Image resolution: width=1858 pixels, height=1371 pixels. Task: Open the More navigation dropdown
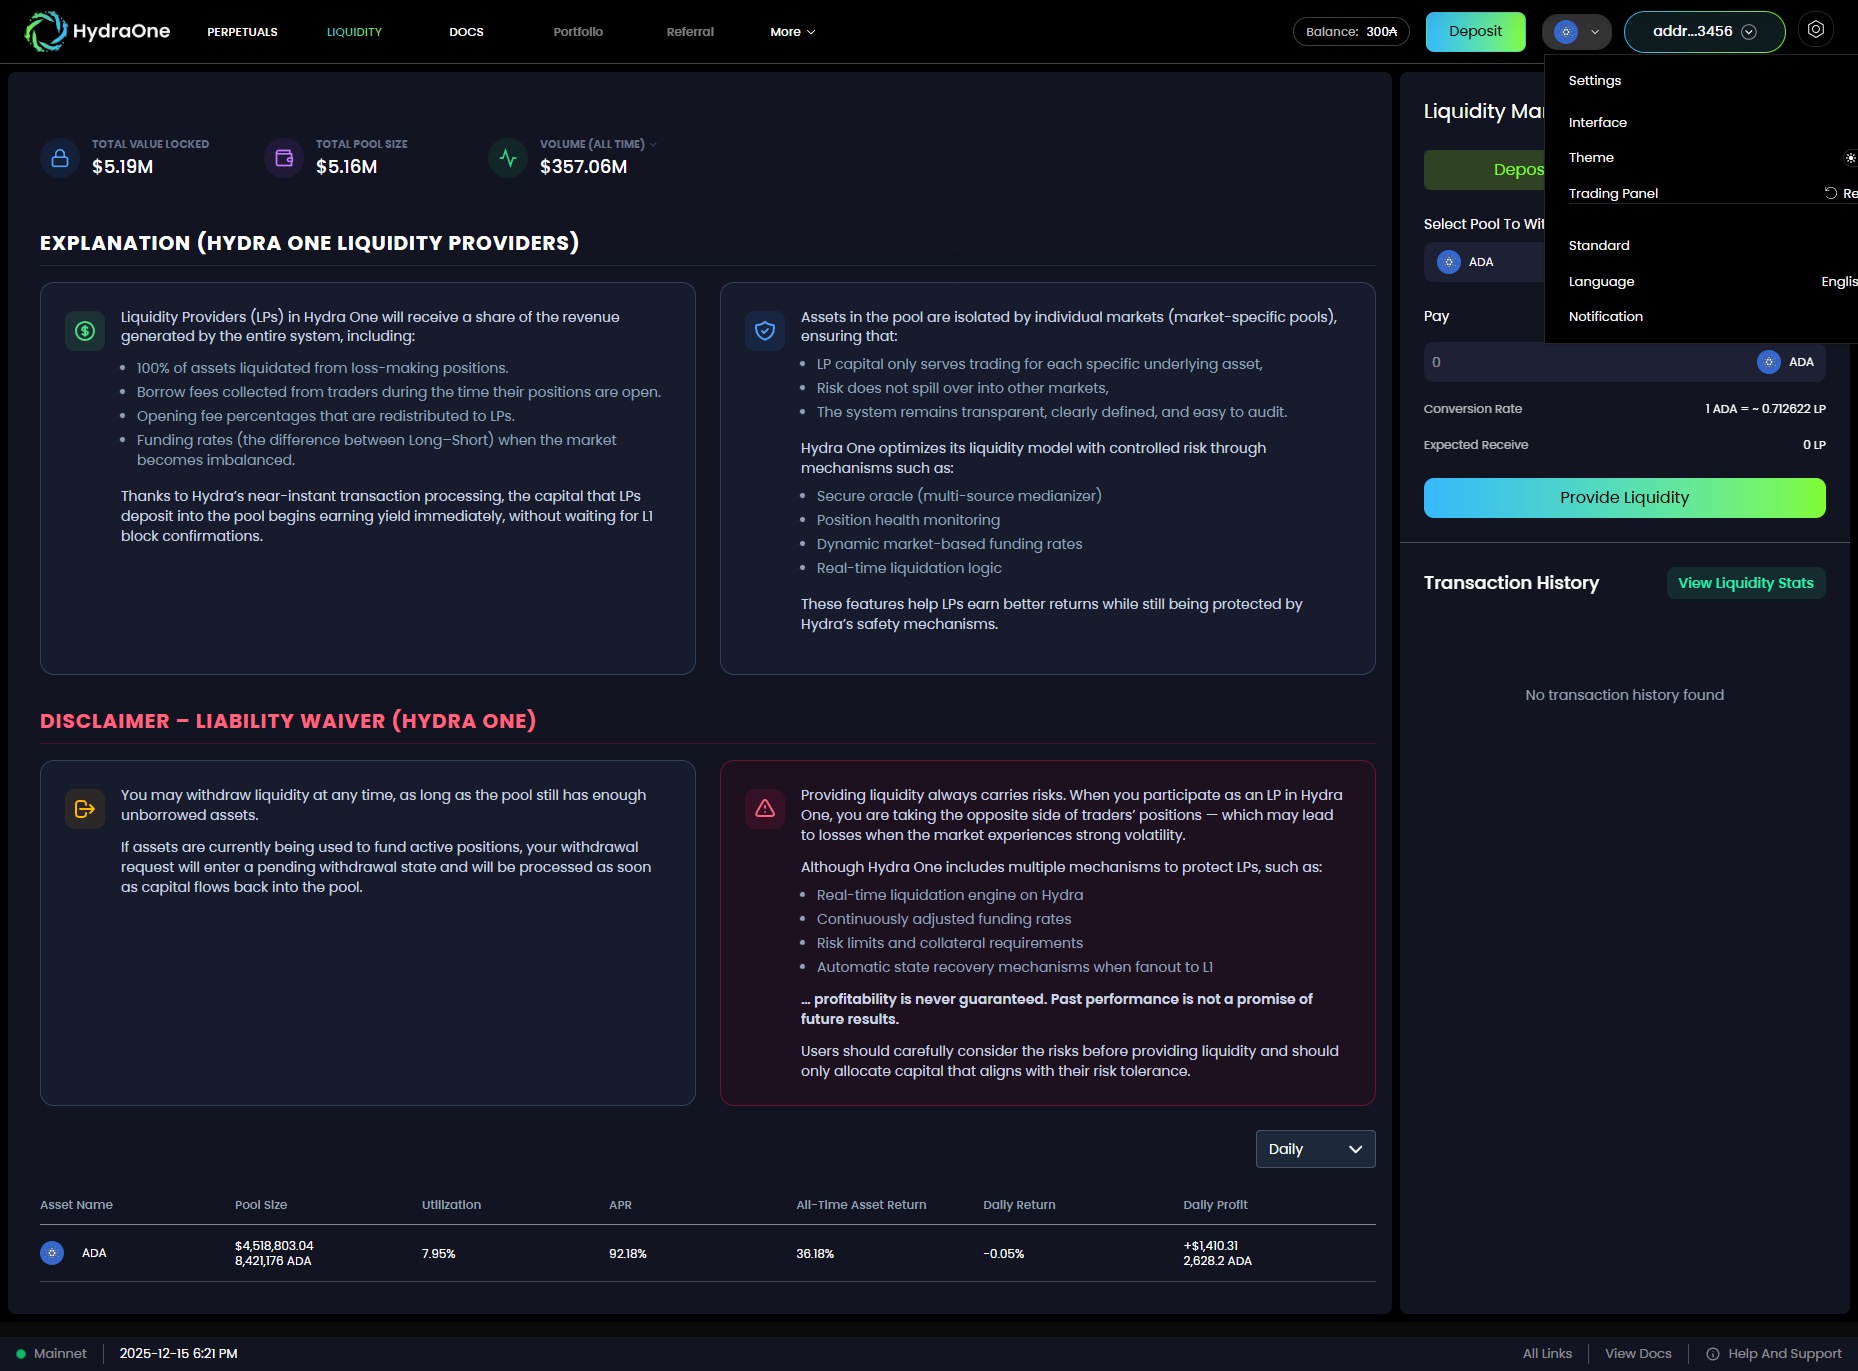point(792,32)
